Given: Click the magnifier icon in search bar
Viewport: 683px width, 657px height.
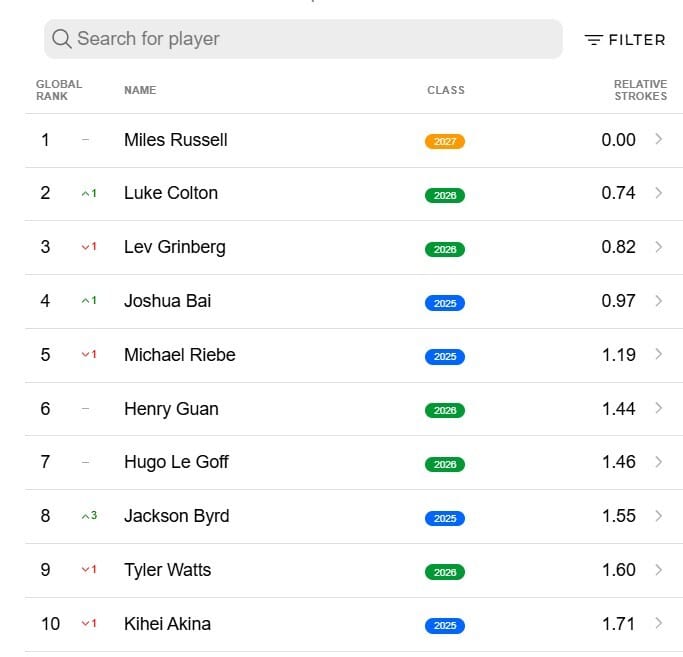Looking at the screenshot, I should tap(62, 39).
